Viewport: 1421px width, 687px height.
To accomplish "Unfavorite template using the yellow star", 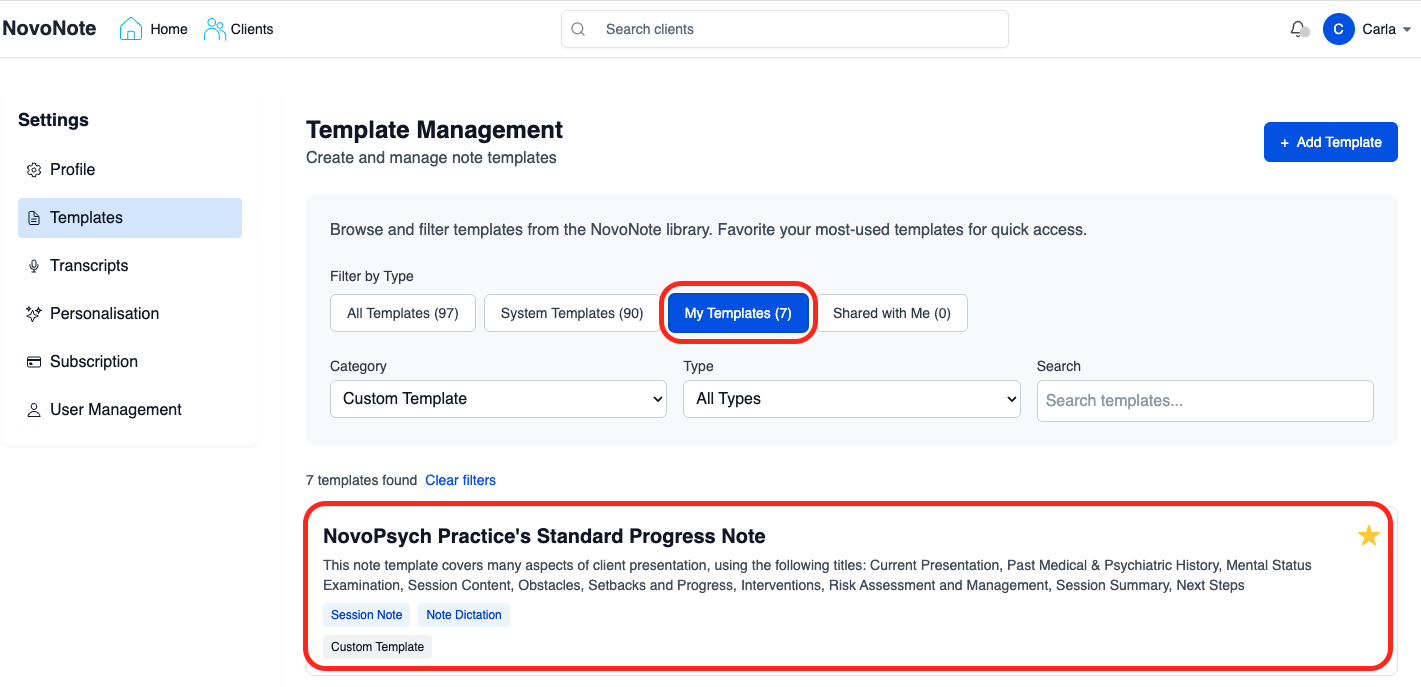I will 1369,536.
